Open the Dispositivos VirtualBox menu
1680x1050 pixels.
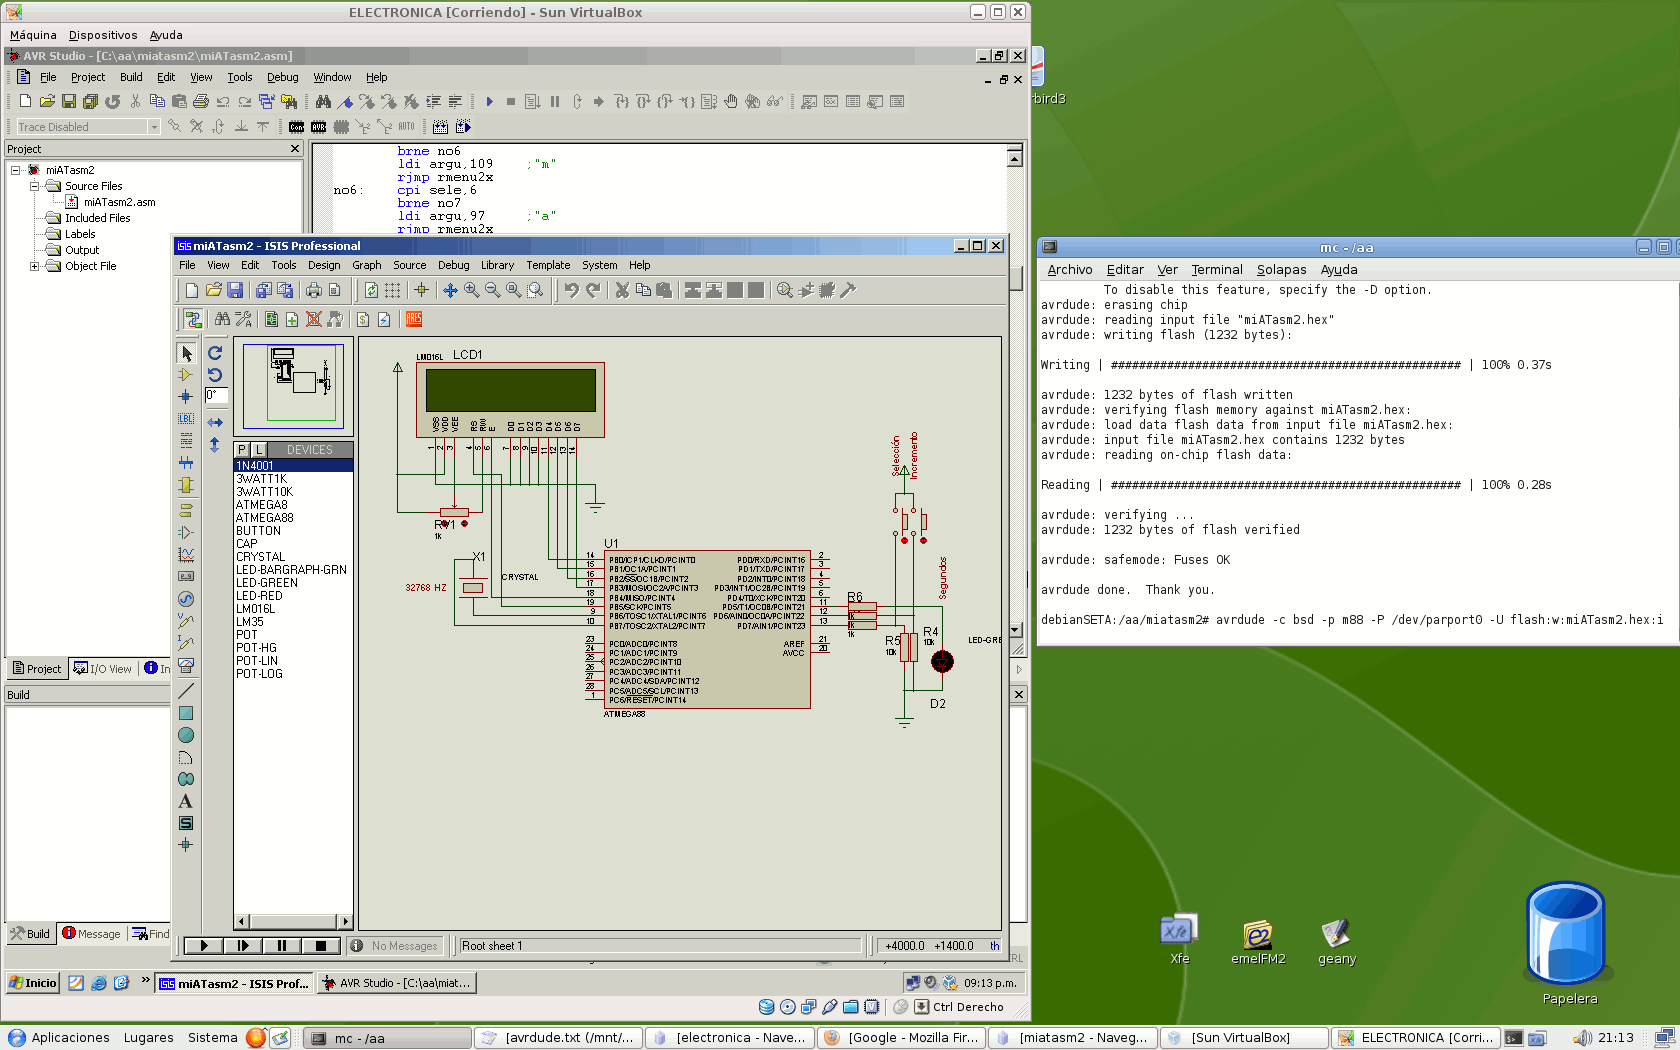[103, 35]
